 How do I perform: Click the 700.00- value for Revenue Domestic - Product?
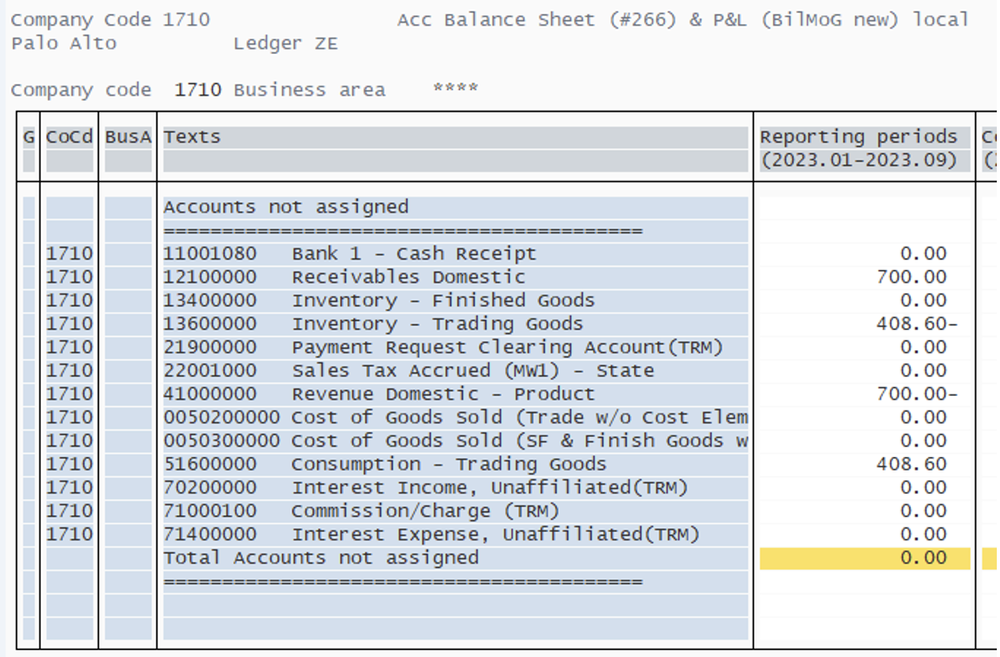pos(915,394)
